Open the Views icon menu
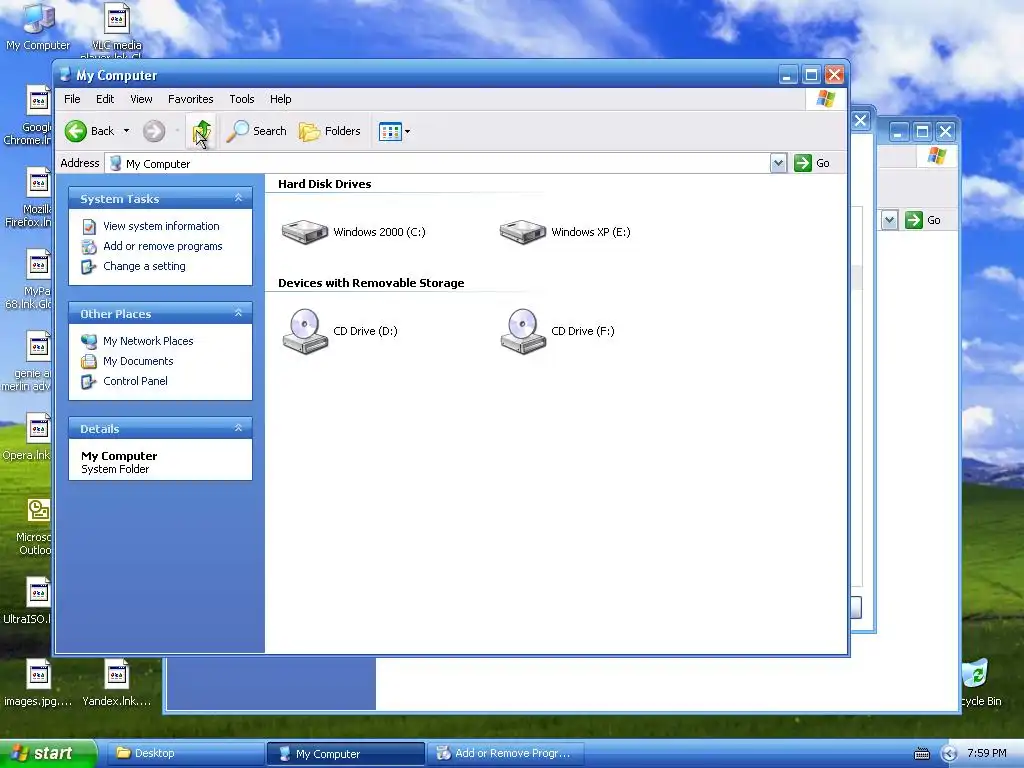 click(x=390, y=131)
